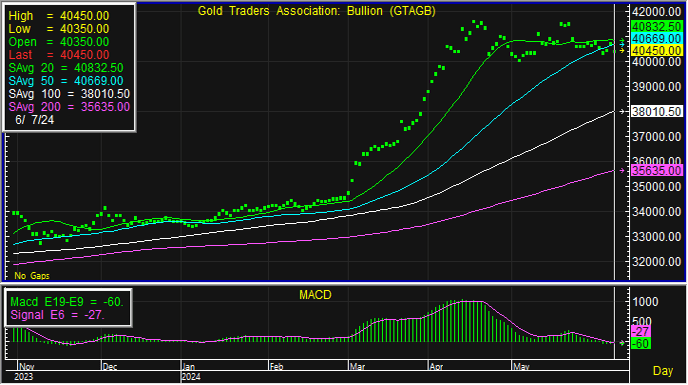
Task: Click the Nov month label on time axis
Action: pos(27,367)
